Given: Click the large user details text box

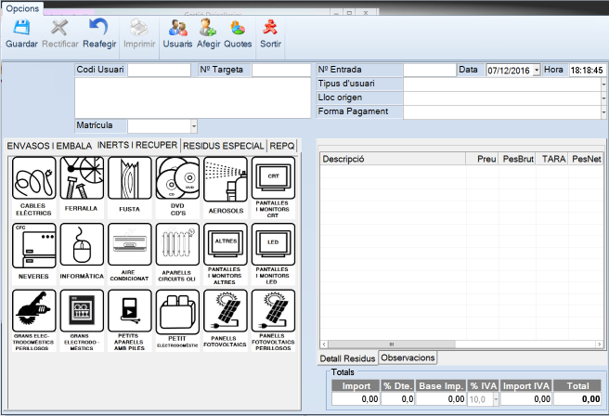Looking at the screenshot, I should (193, 98).
